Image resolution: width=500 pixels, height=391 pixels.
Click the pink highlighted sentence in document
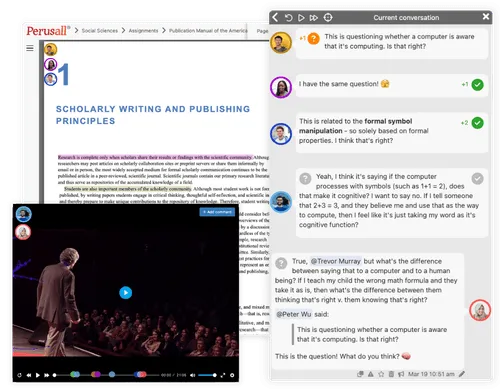pyautogui.click(x=155, y=157)
